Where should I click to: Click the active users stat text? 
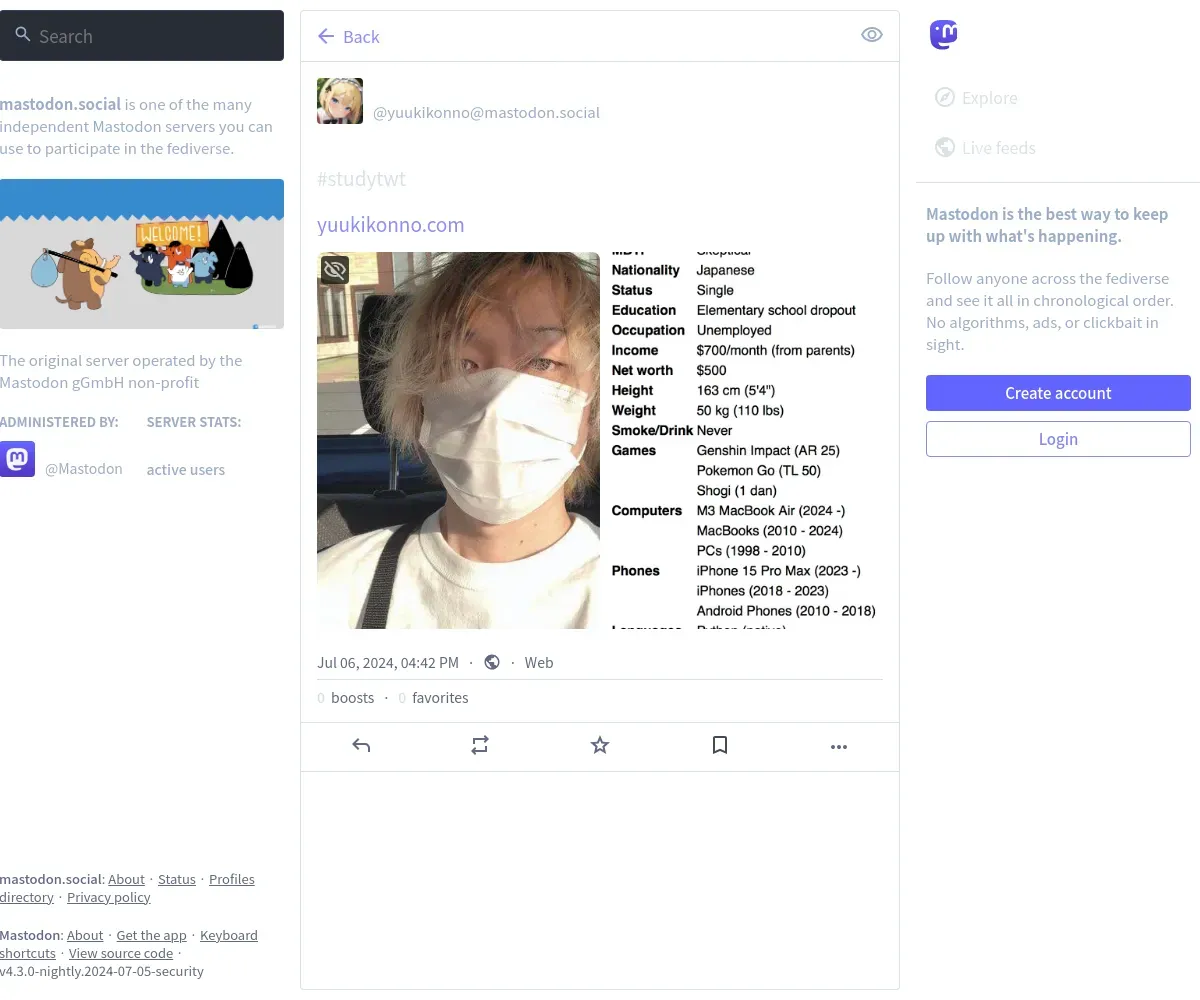[x=186, y=470]
